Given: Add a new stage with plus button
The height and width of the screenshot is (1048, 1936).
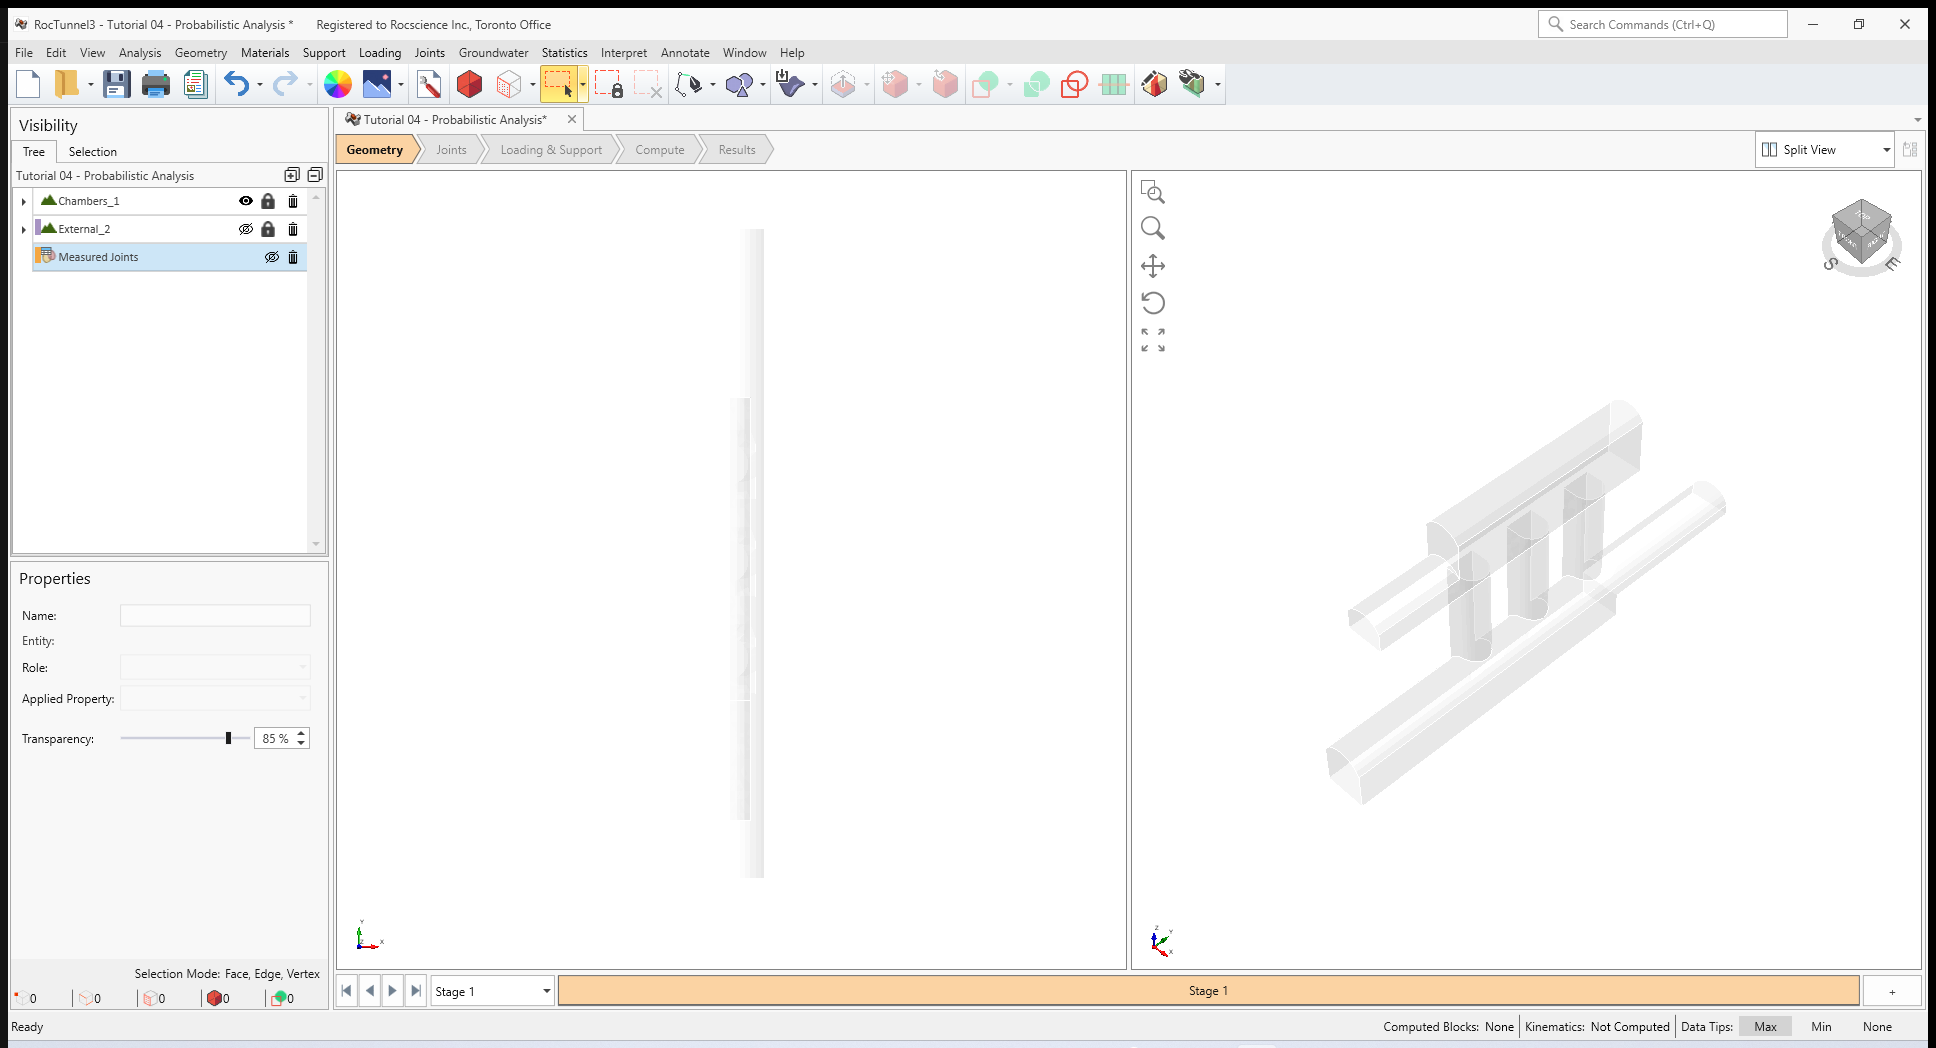Looking at the screenshot, I should click(x=1892, y=991).
